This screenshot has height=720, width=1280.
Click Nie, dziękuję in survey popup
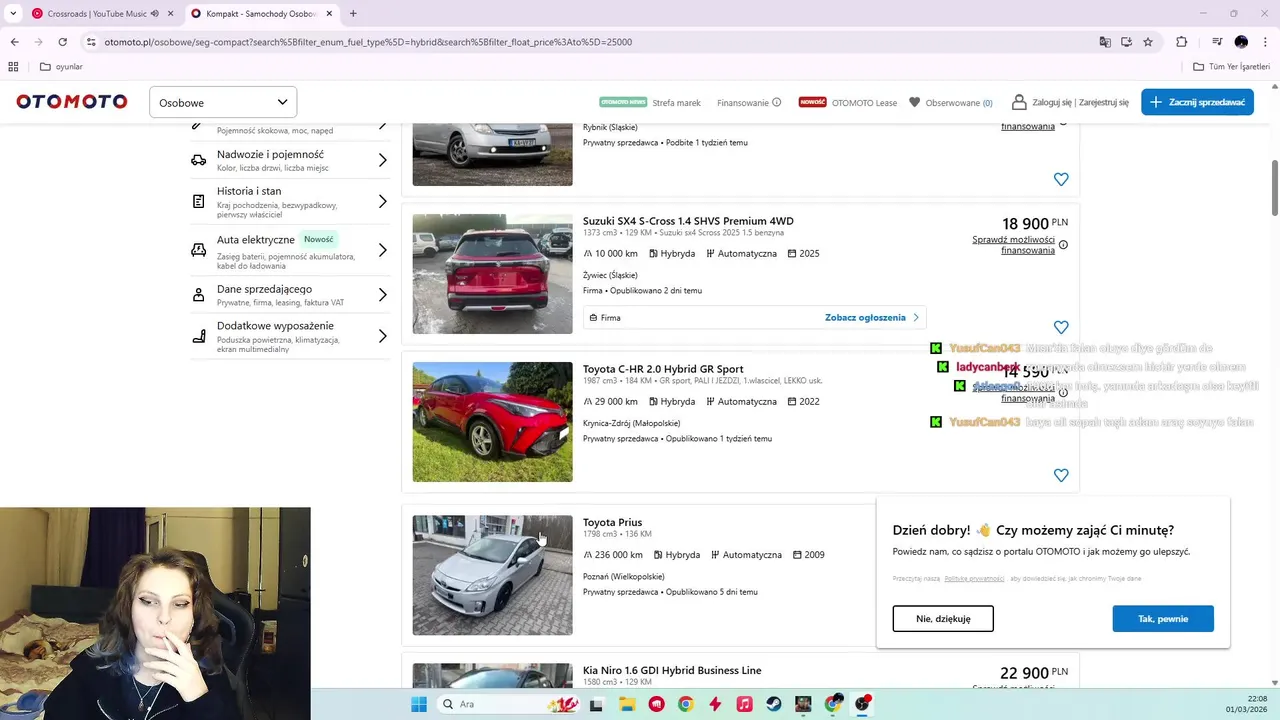[x=943, y=618]
